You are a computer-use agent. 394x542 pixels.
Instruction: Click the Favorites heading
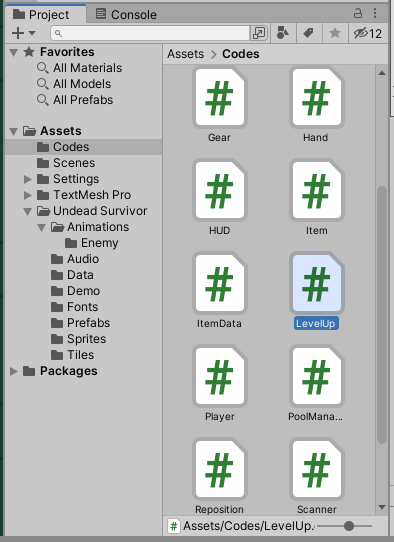67,52
